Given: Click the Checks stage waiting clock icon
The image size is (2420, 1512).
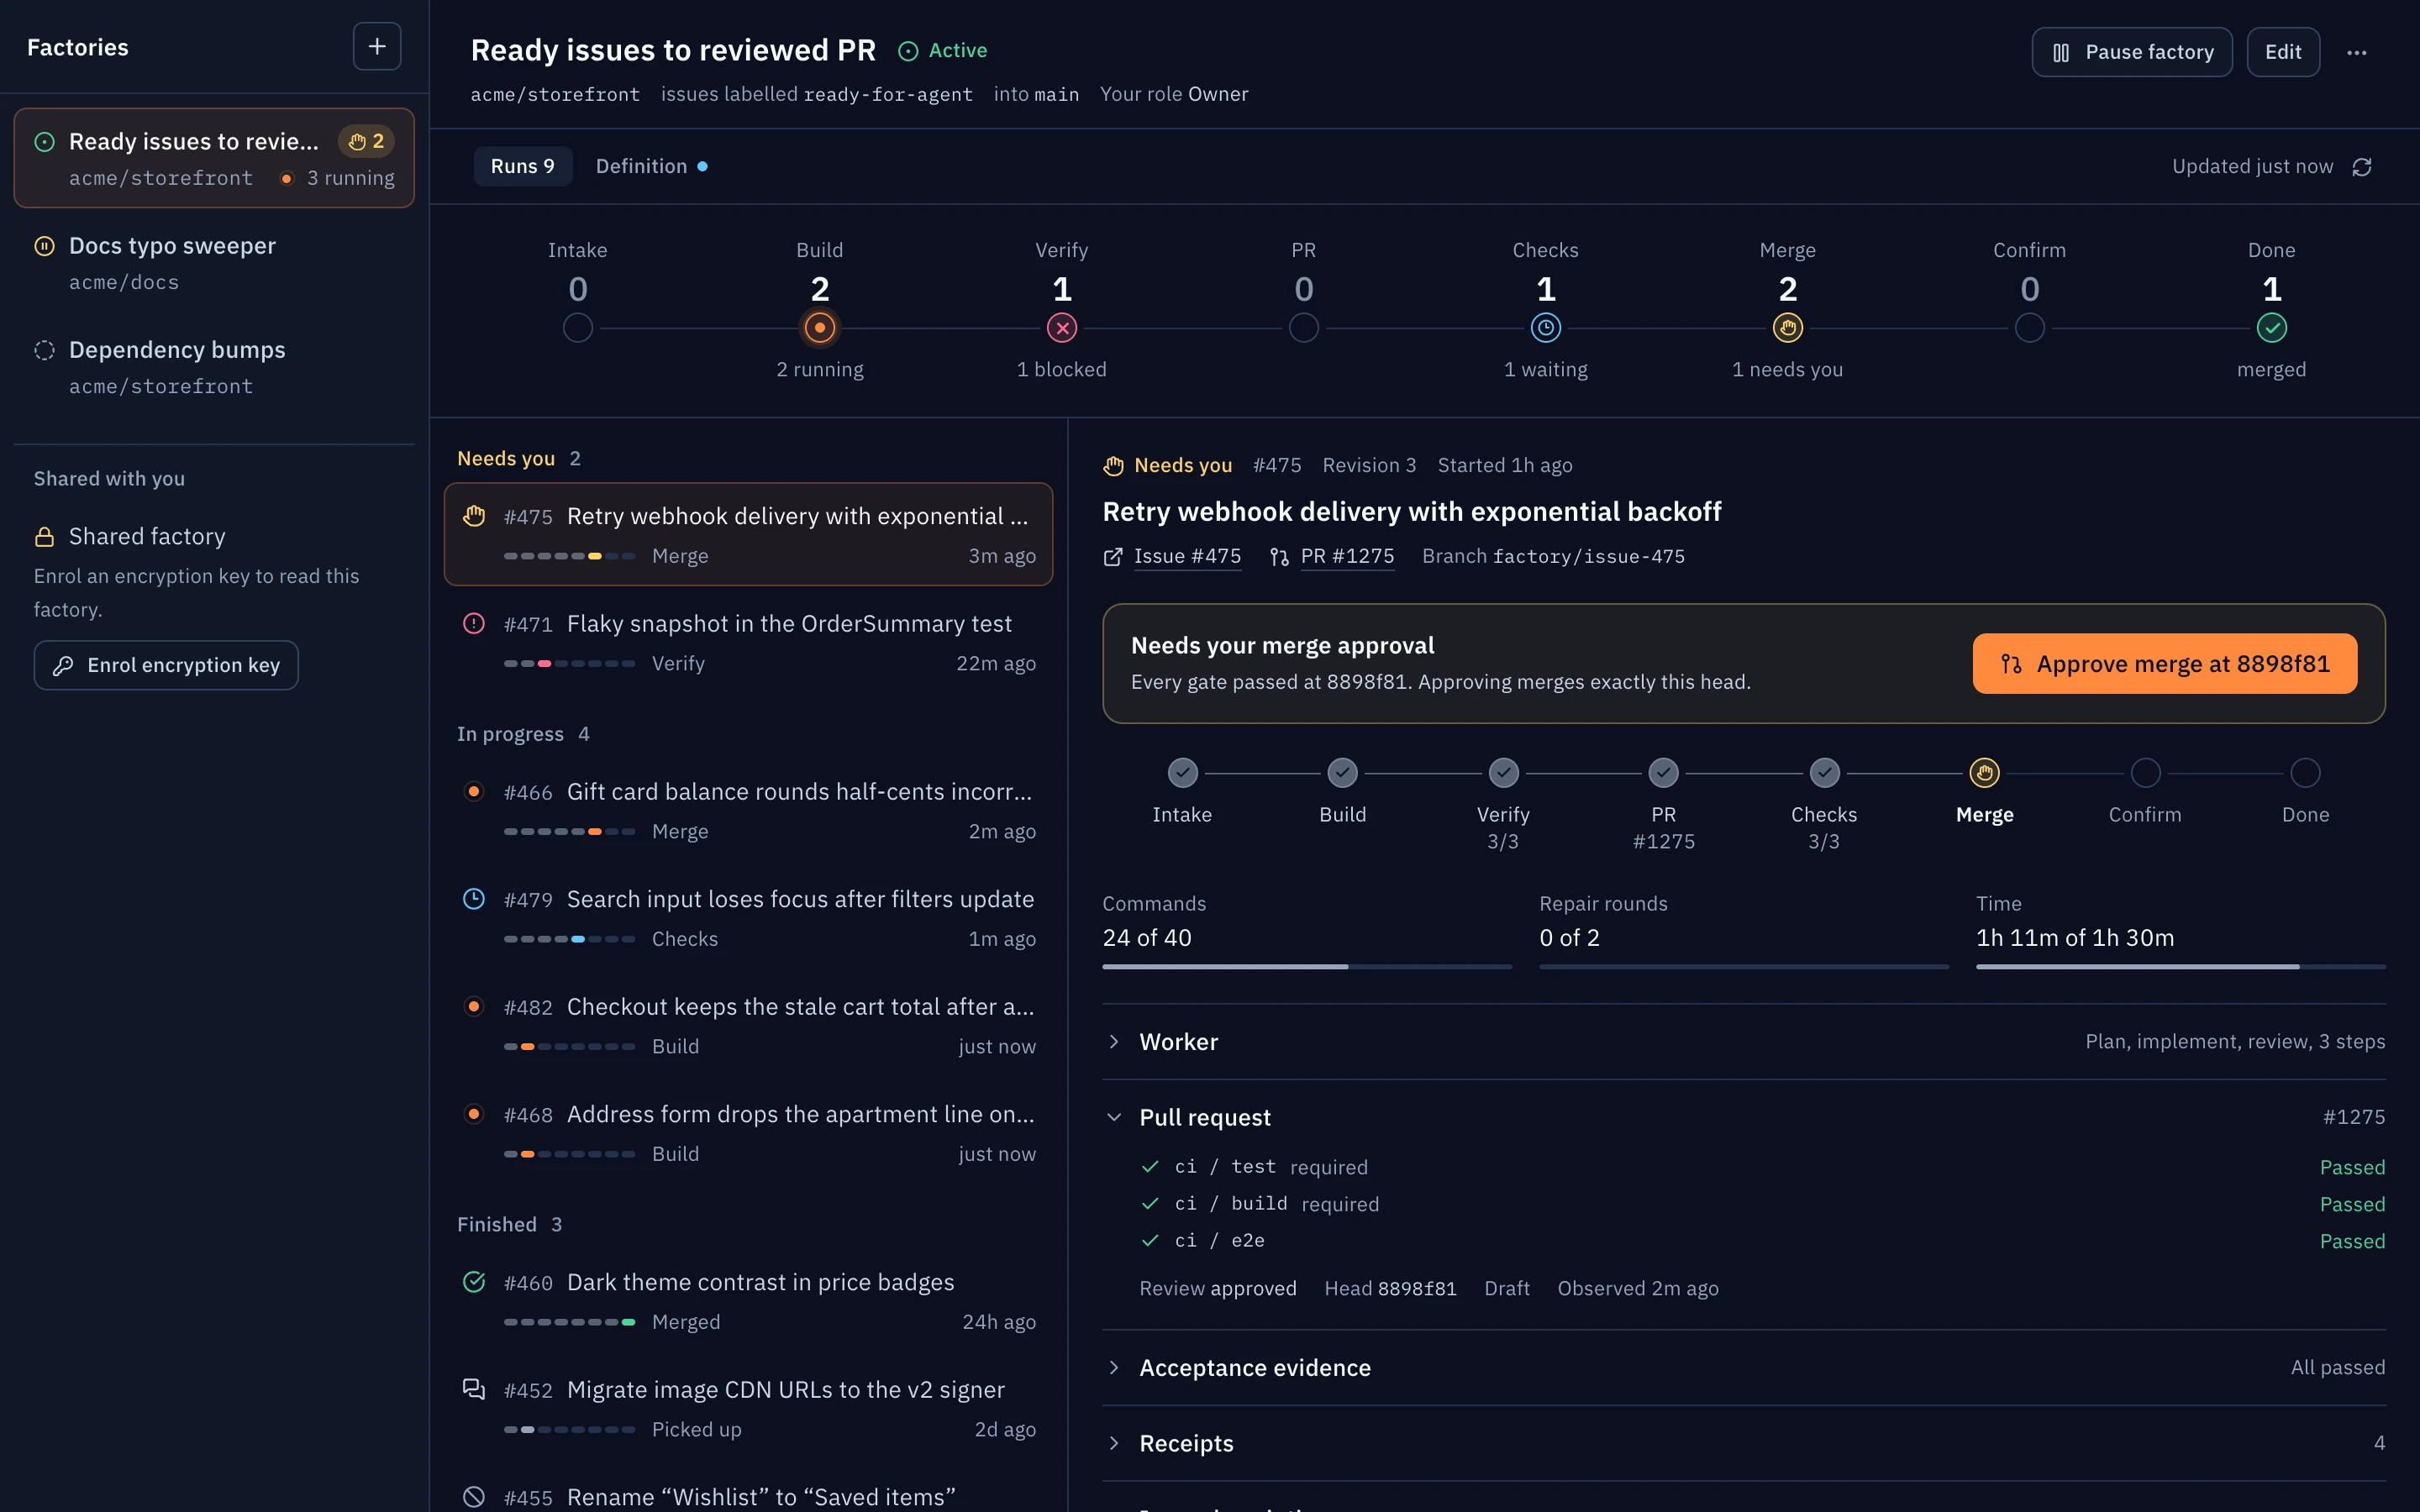Looking at the screenshot, I should pos(1545,328).
